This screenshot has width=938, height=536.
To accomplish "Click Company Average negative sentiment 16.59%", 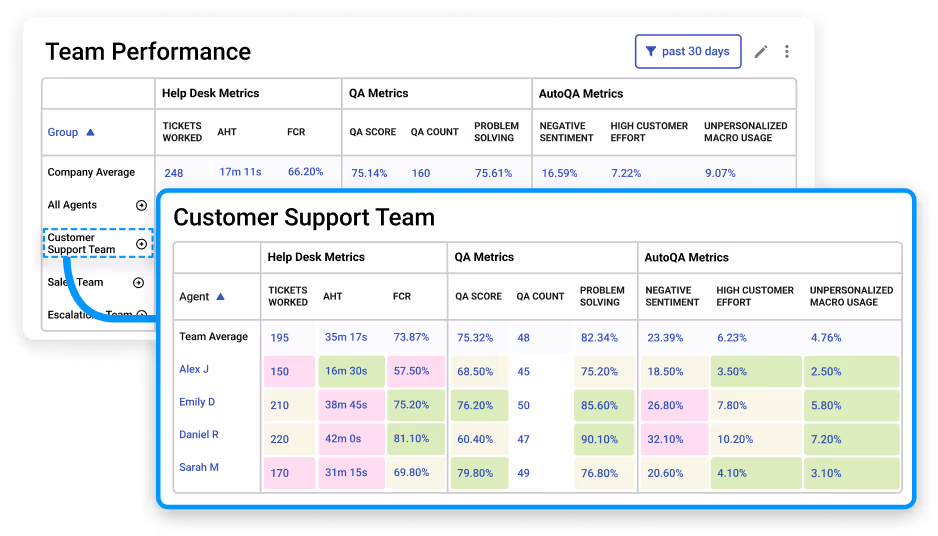I will tap(559, 173).
